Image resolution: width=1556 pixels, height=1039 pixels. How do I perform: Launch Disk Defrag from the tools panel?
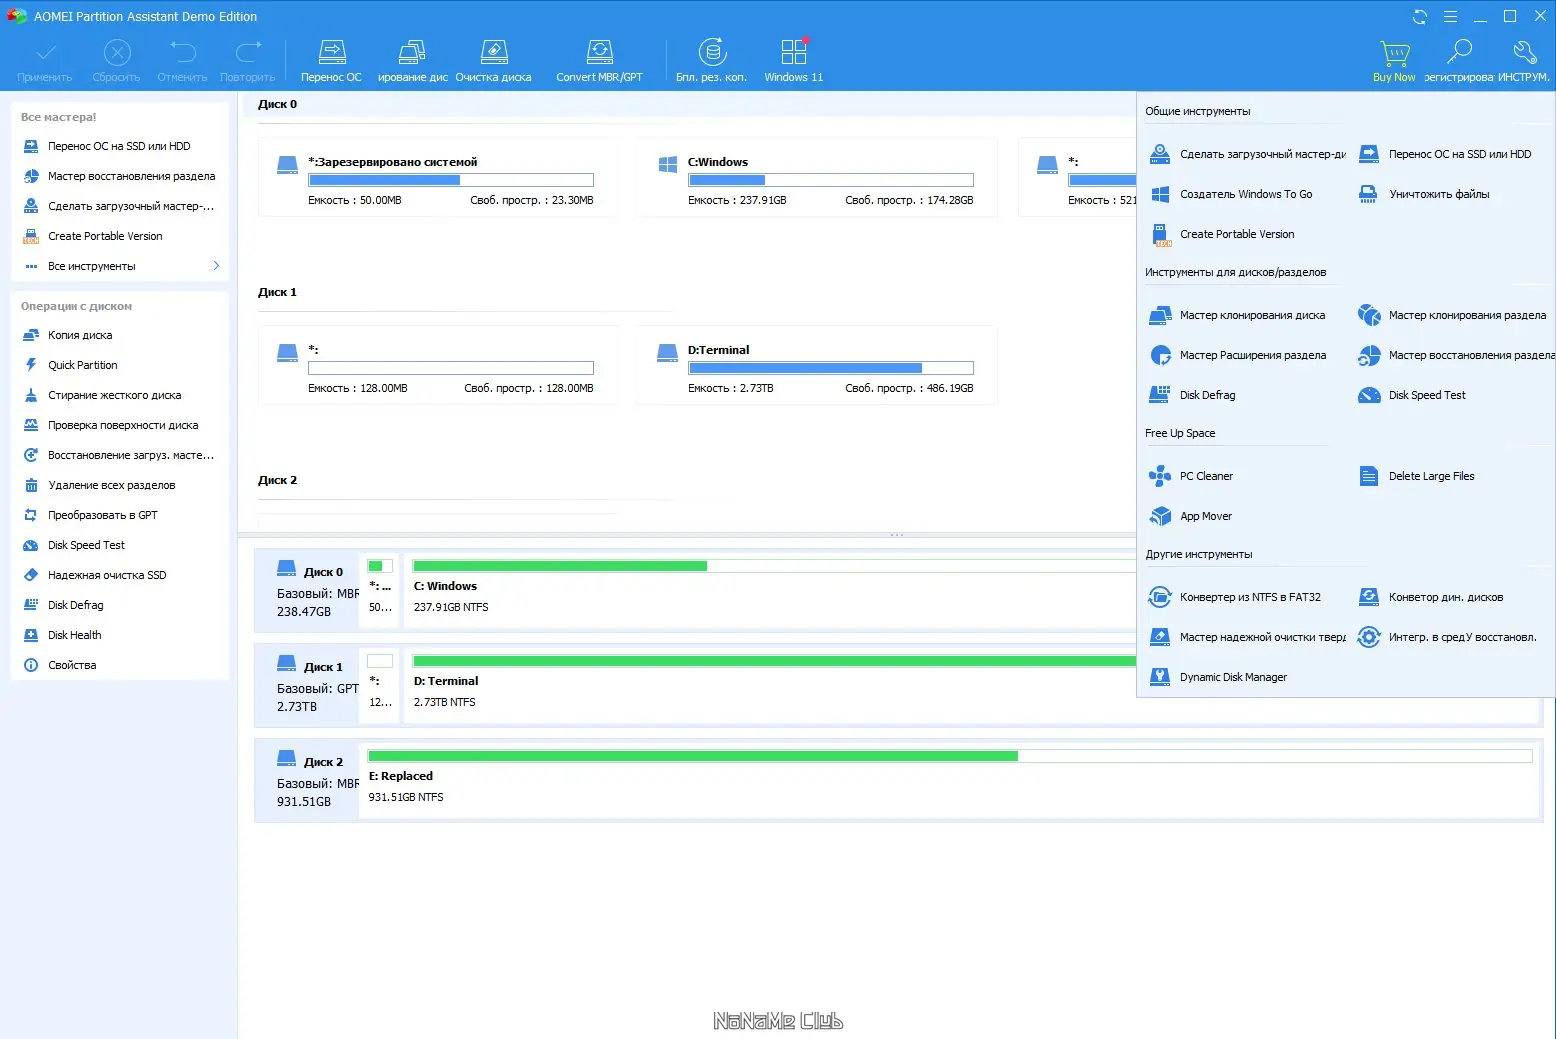coord(1193,395)
